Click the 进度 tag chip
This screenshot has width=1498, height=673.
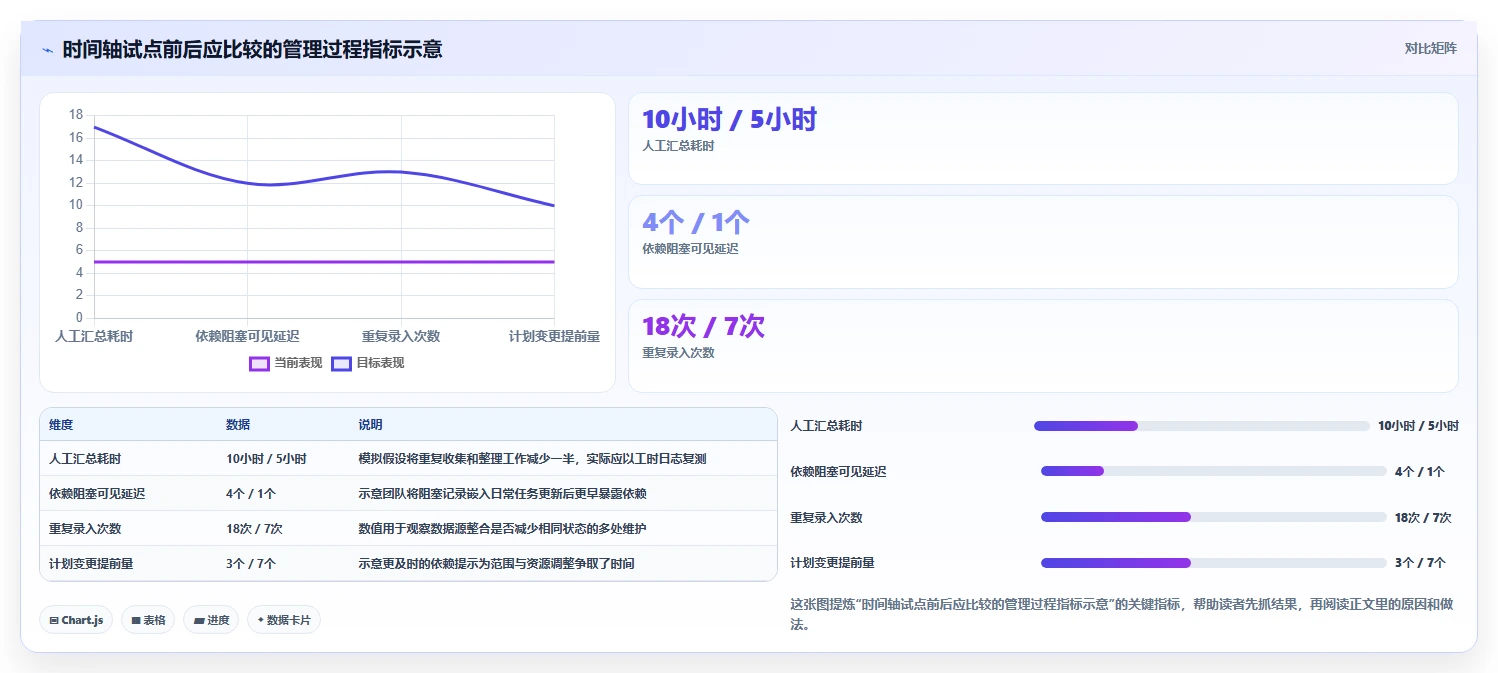(211, 620)
